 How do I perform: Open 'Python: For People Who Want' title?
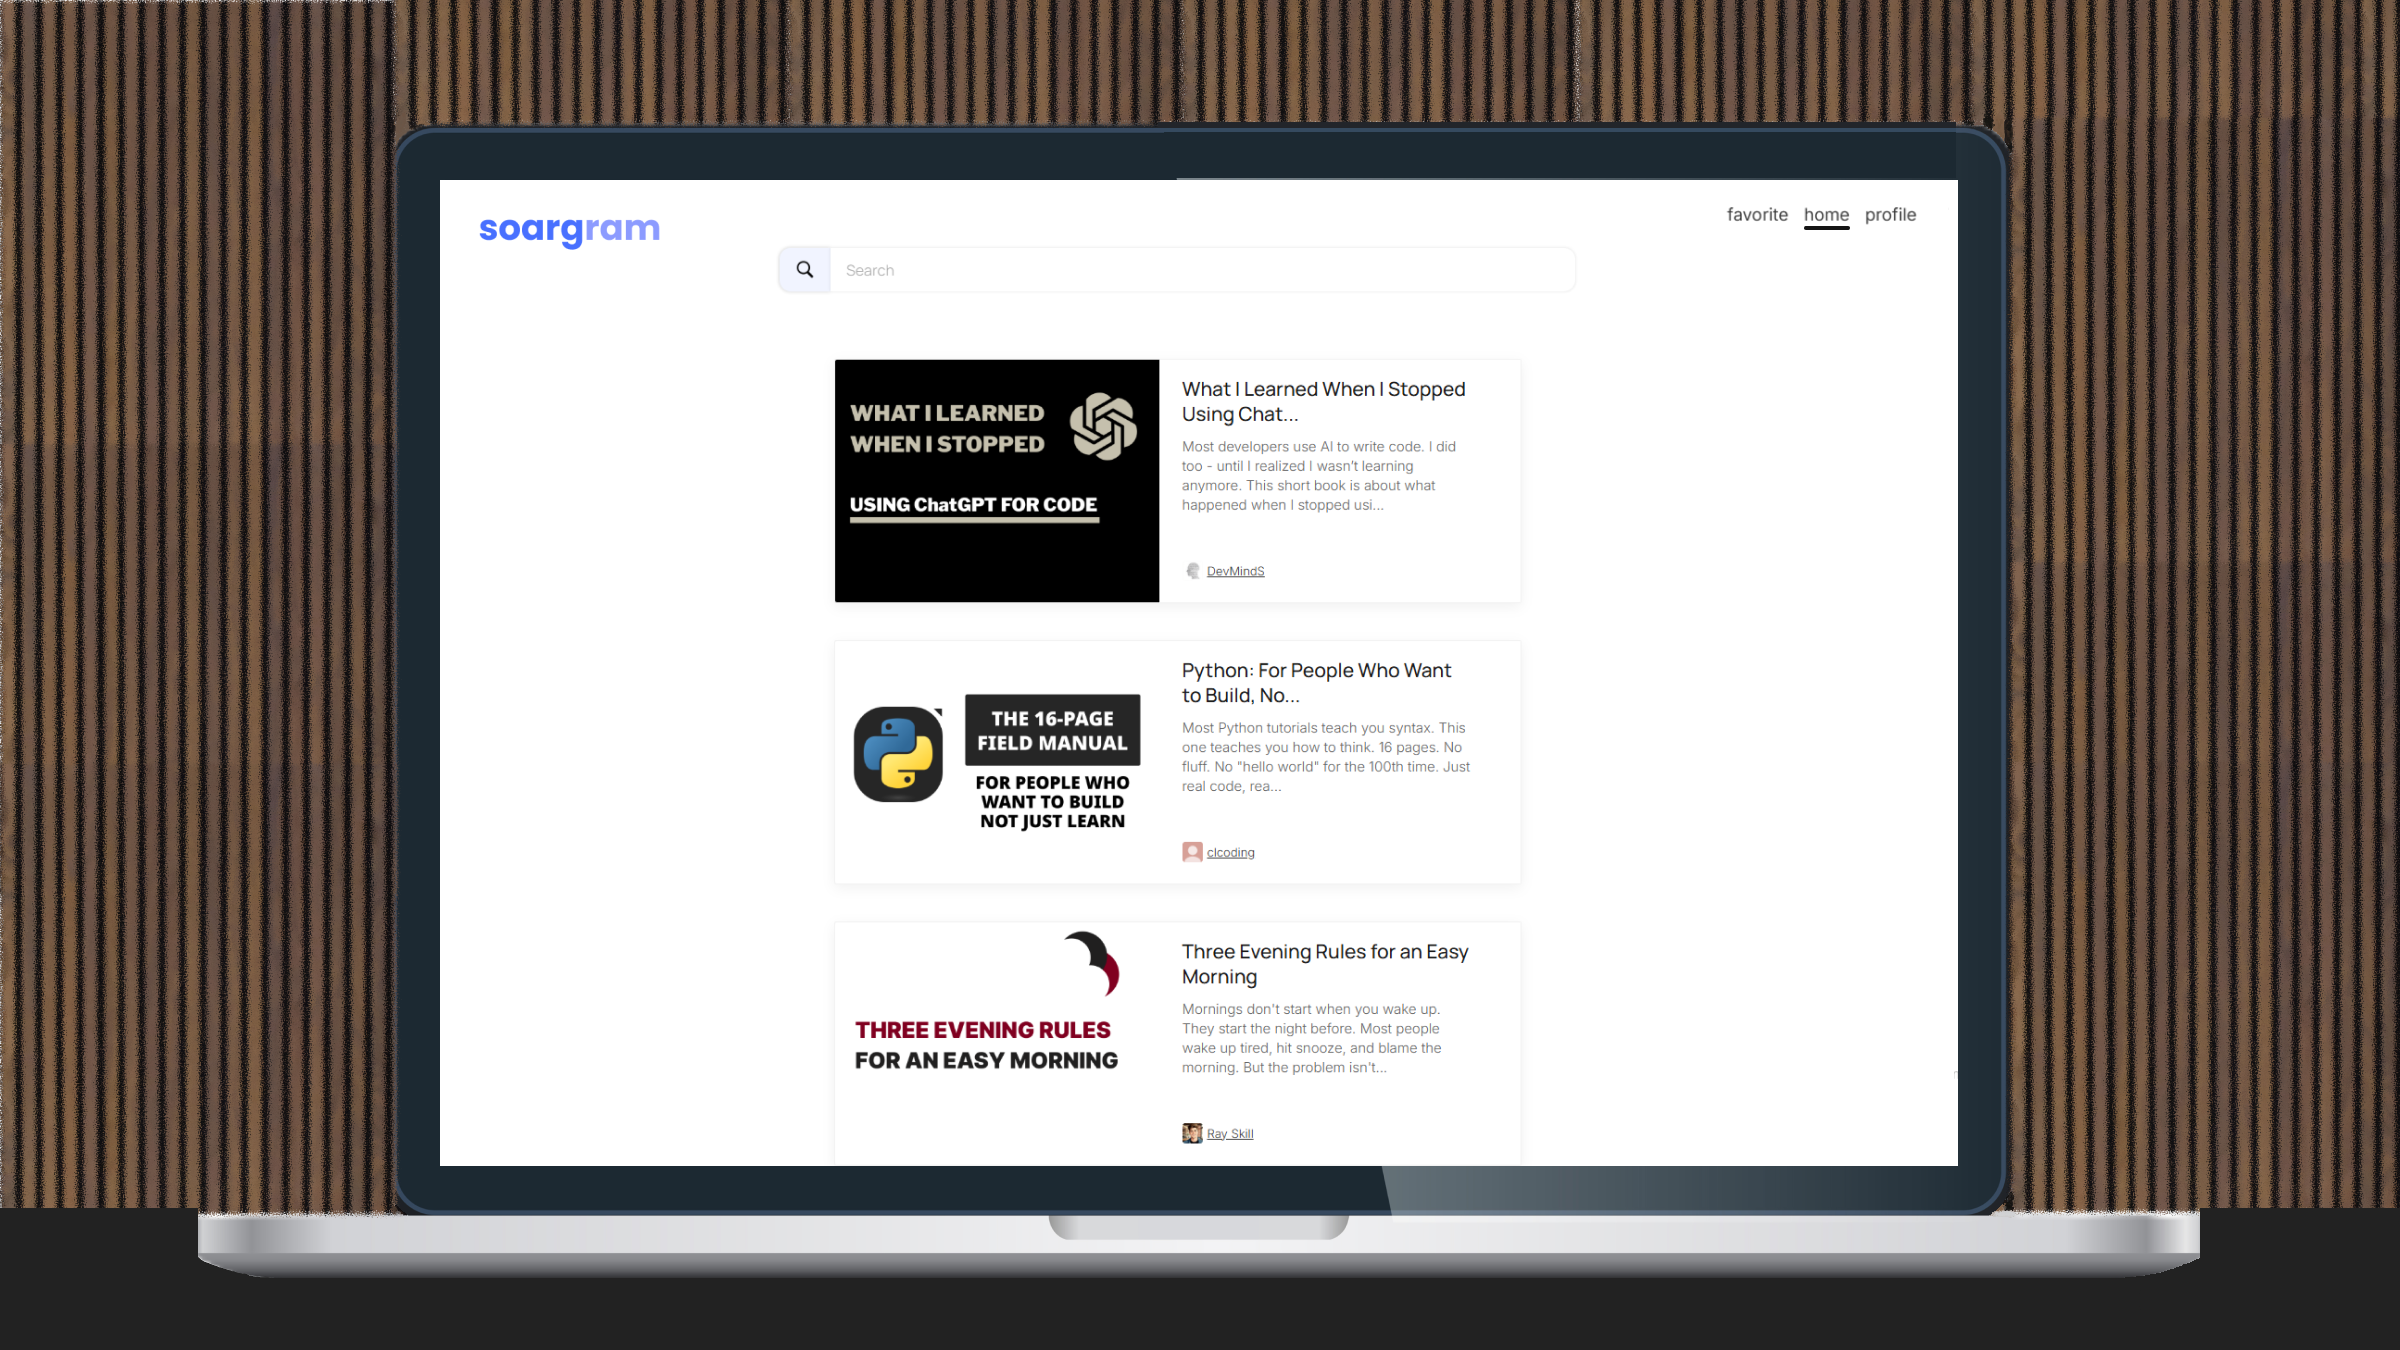(1316, 682)
